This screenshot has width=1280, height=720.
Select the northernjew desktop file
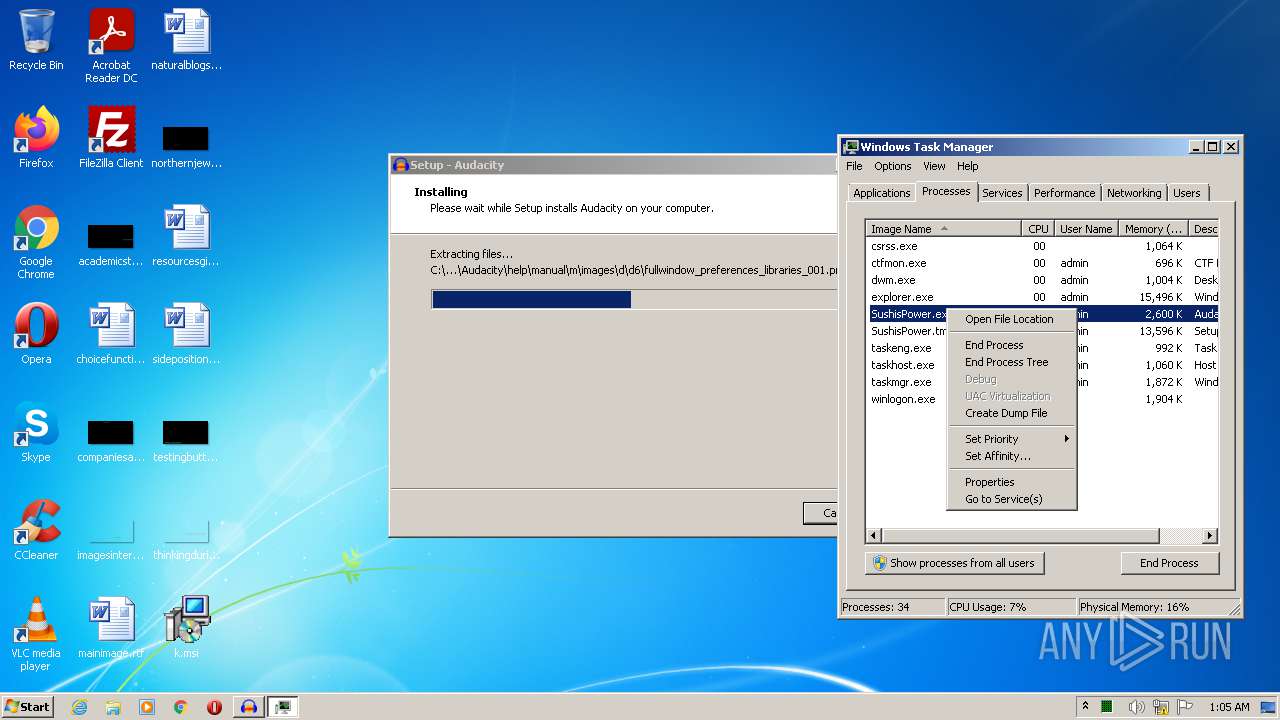(186, 146)
